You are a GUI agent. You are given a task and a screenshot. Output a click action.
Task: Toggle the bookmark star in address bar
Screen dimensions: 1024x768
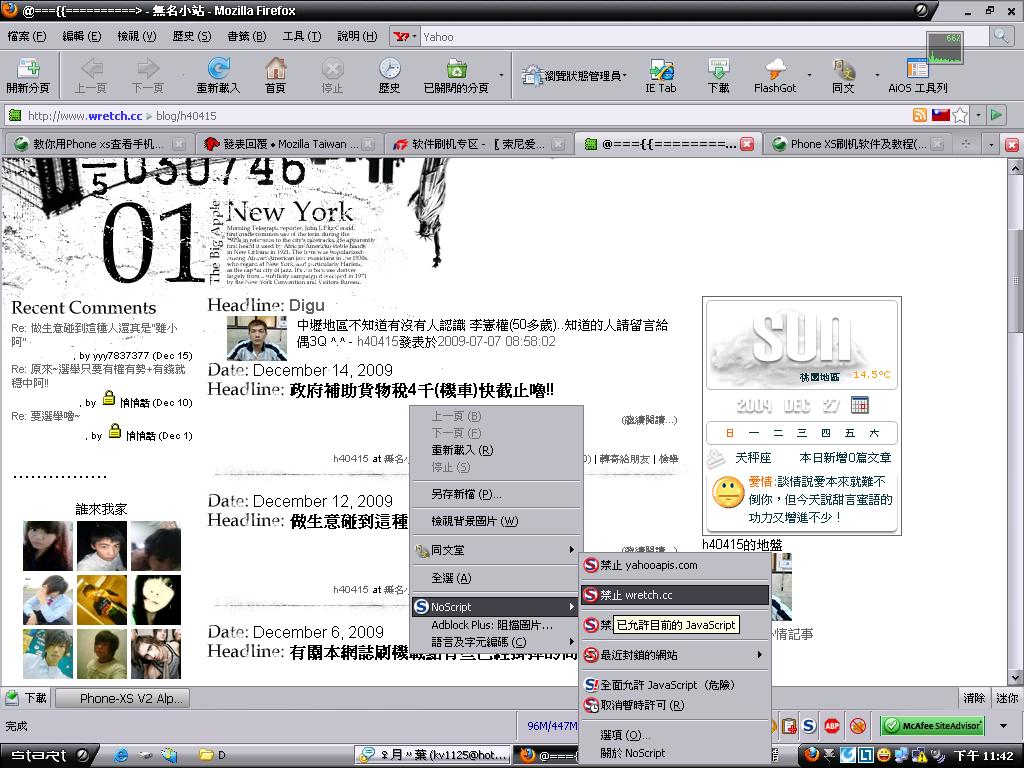click(x=960, y=116)
